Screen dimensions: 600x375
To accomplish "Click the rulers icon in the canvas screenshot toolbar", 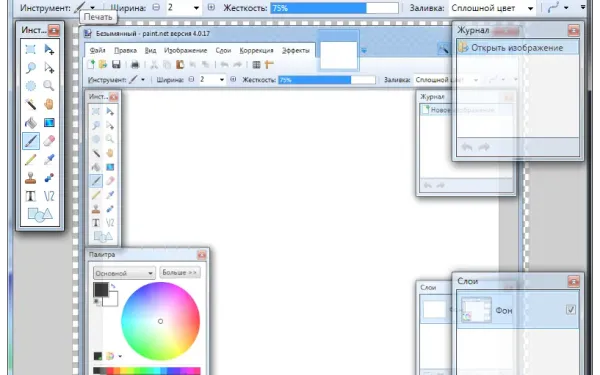I will click(269, 64).
